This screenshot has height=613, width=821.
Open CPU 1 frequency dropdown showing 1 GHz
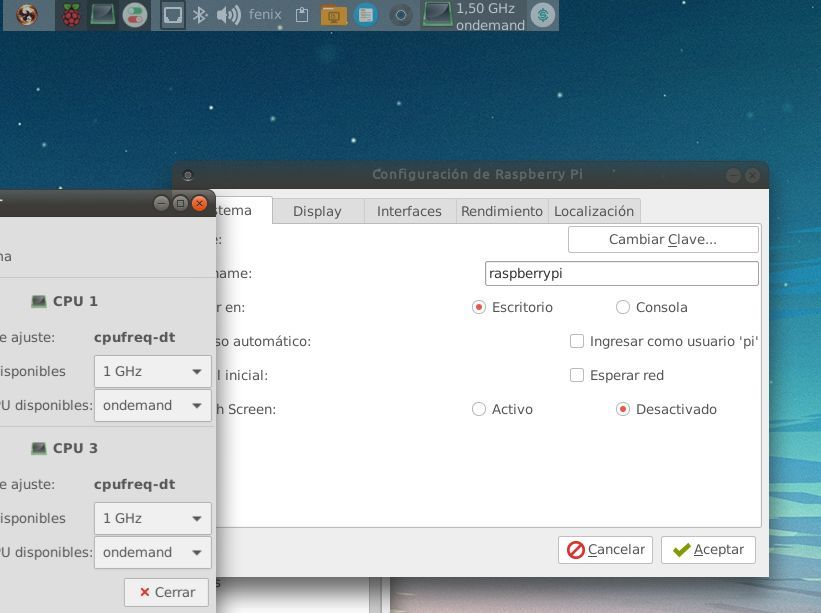tap(153, 372)
